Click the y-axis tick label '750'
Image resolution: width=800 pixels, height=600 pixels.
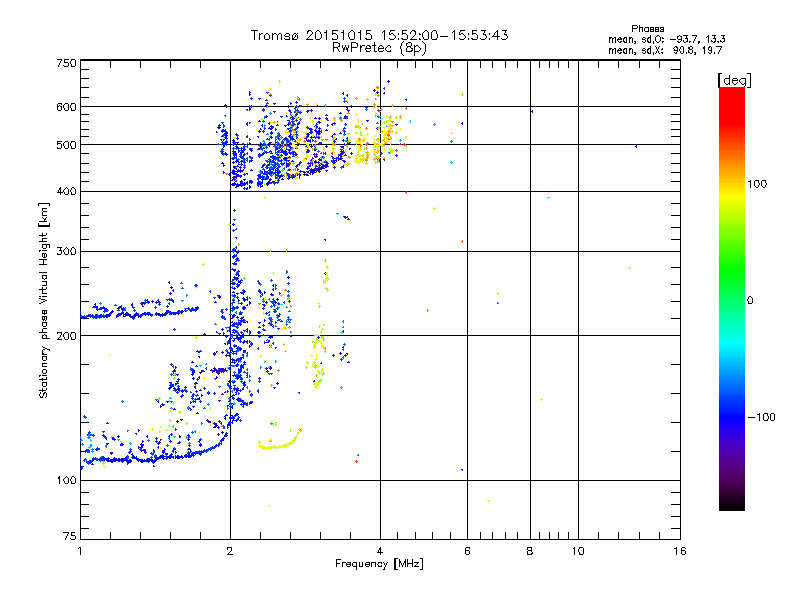tap(66, 63)
